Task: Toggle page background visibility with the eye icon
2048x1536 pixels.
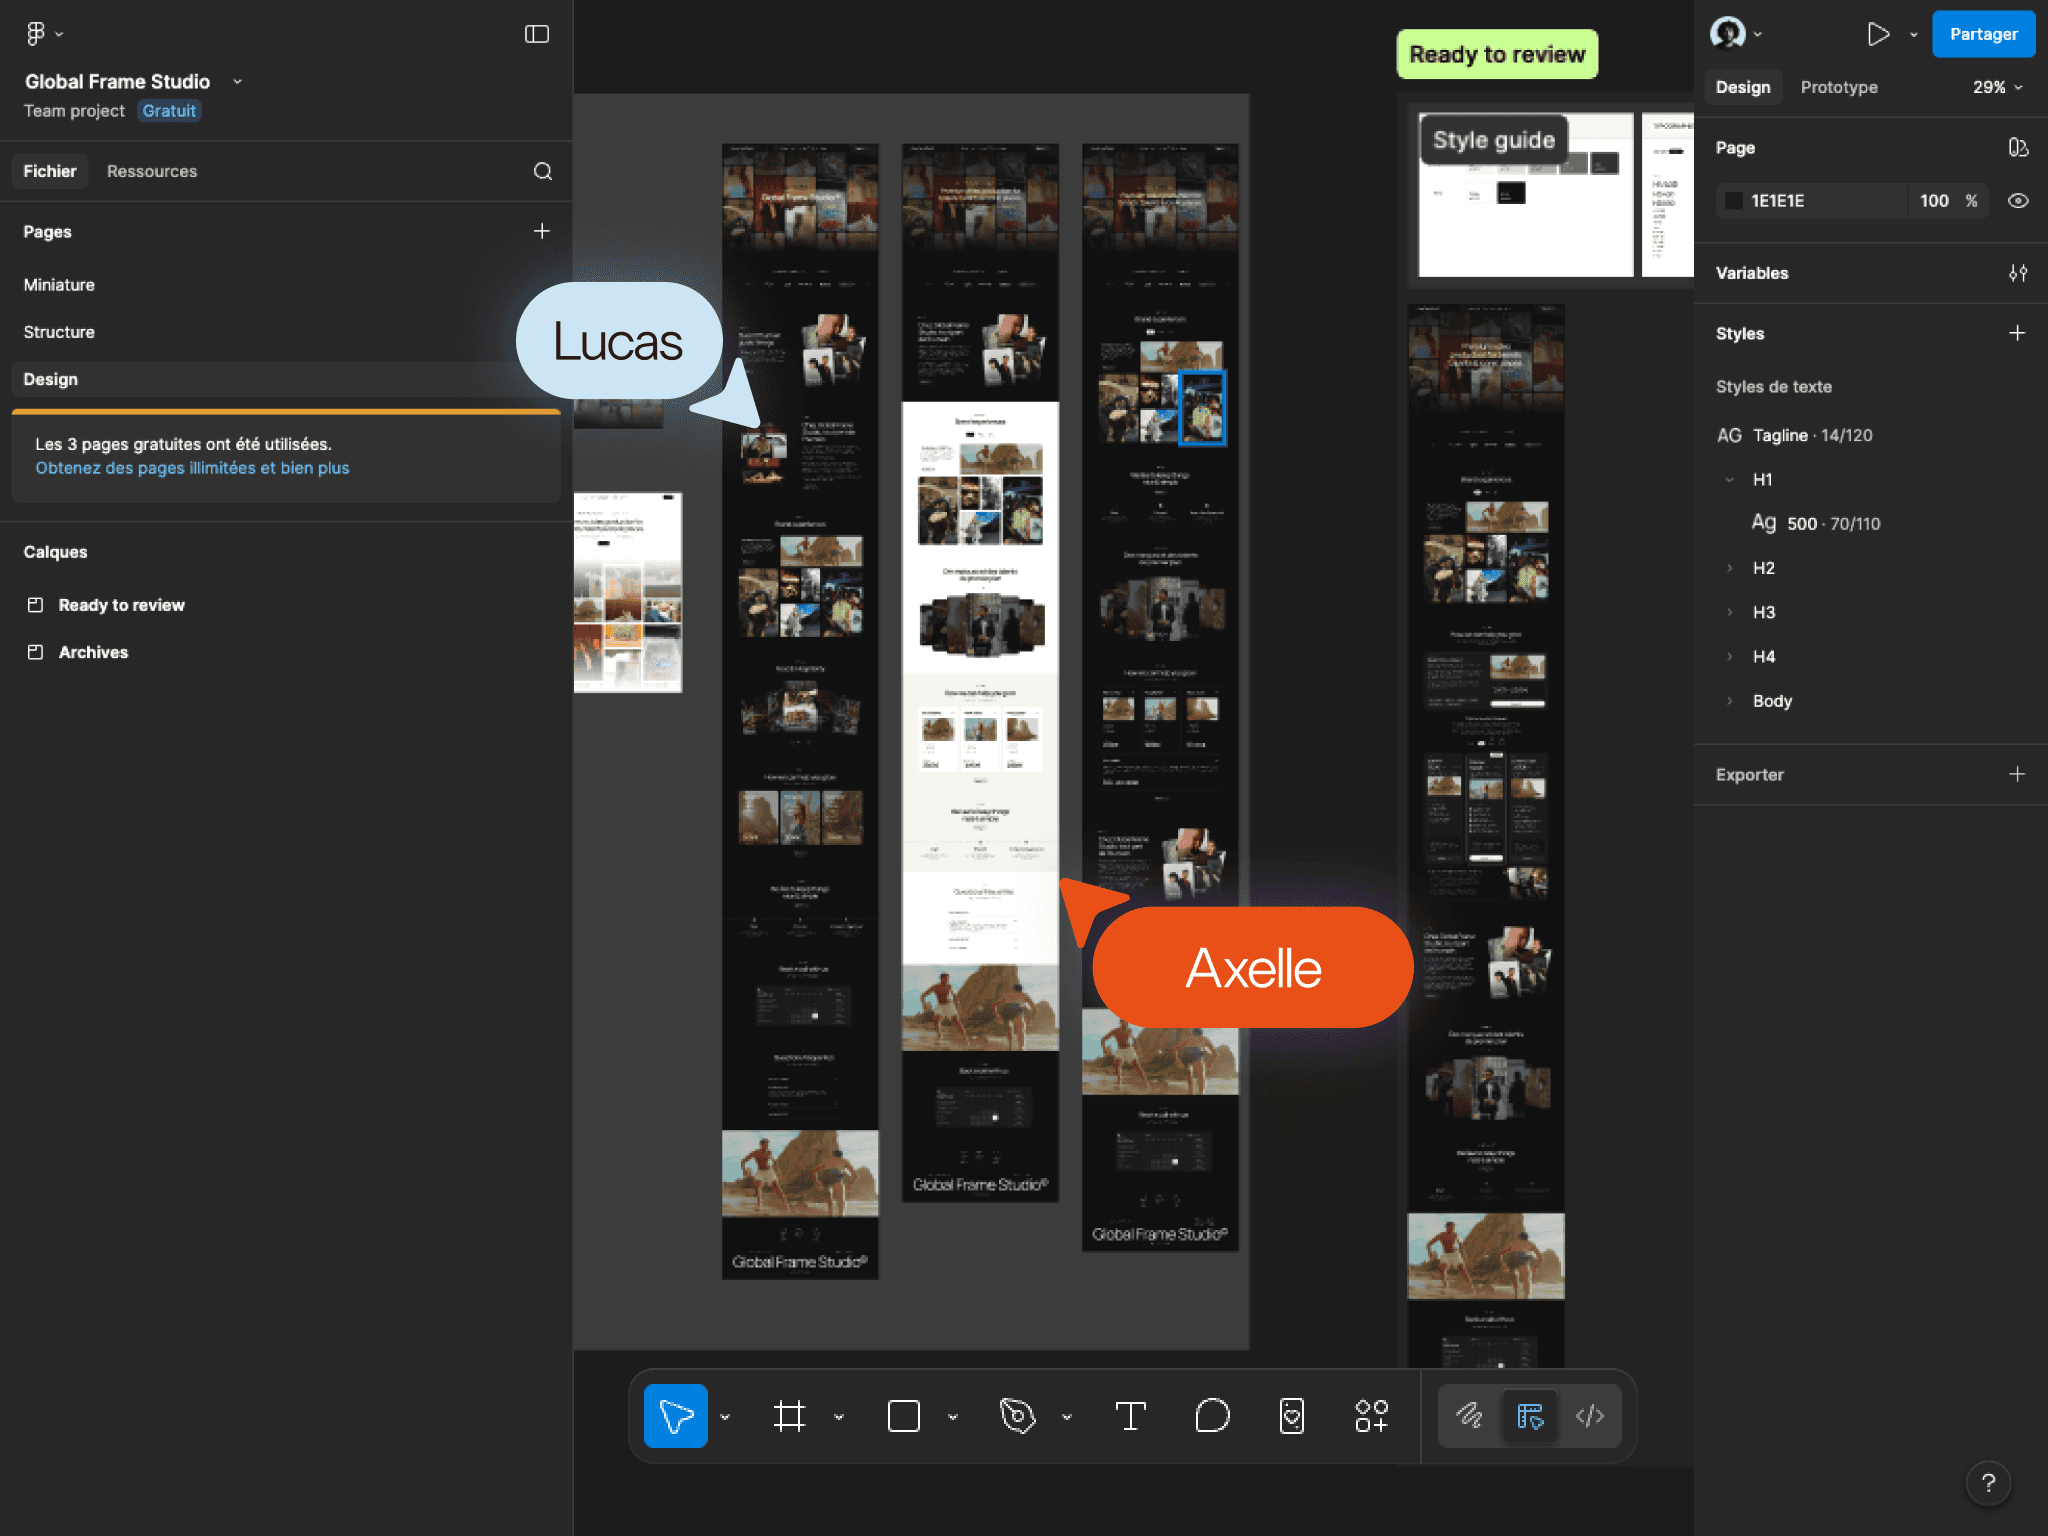Action: 2018,201
